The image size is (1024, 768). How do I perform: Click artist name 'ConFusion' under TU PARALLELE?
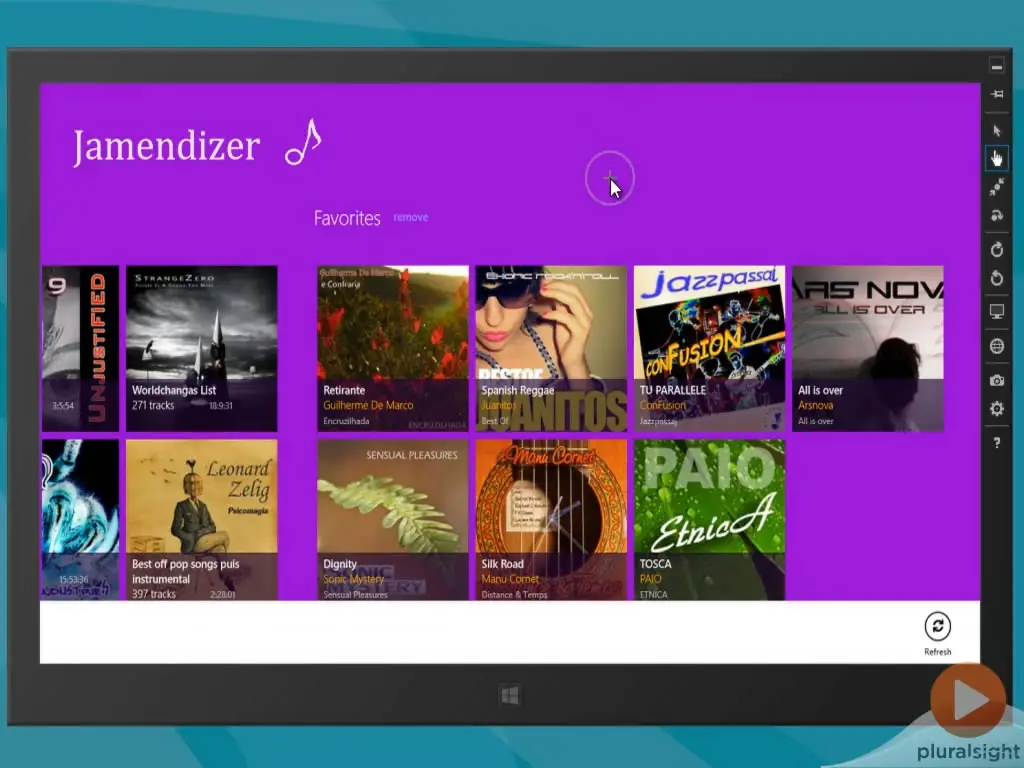tap(662, 406)
